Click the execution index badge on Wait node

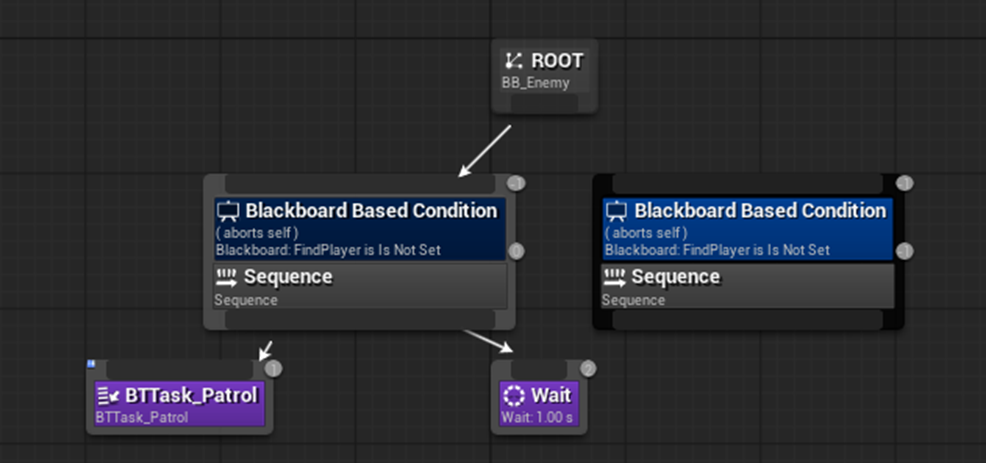coord(588,369)
